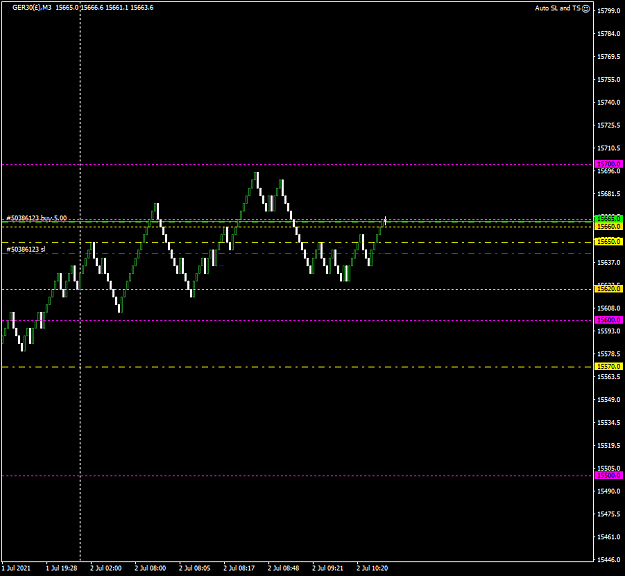Image resolution: width=625 pixels, height=576 pixels.
Task: Click the 15725.5 value on price scale
Action: tap(608, 126)
